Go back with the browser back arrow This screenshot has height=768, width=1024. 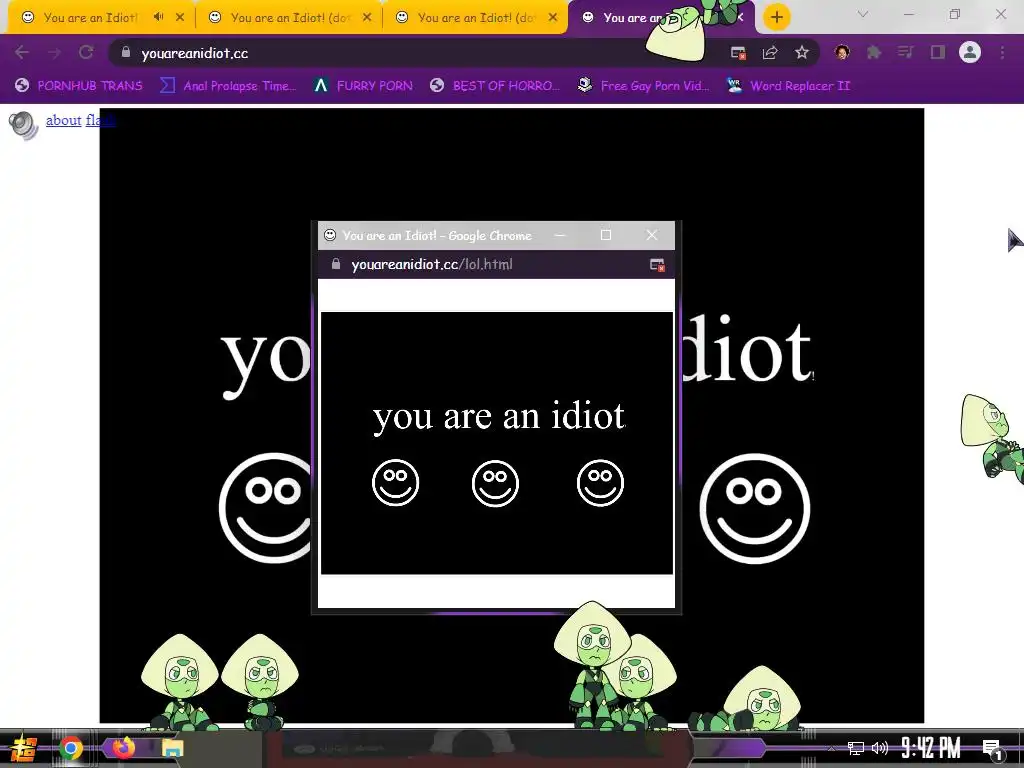click(x=22, y=53)
